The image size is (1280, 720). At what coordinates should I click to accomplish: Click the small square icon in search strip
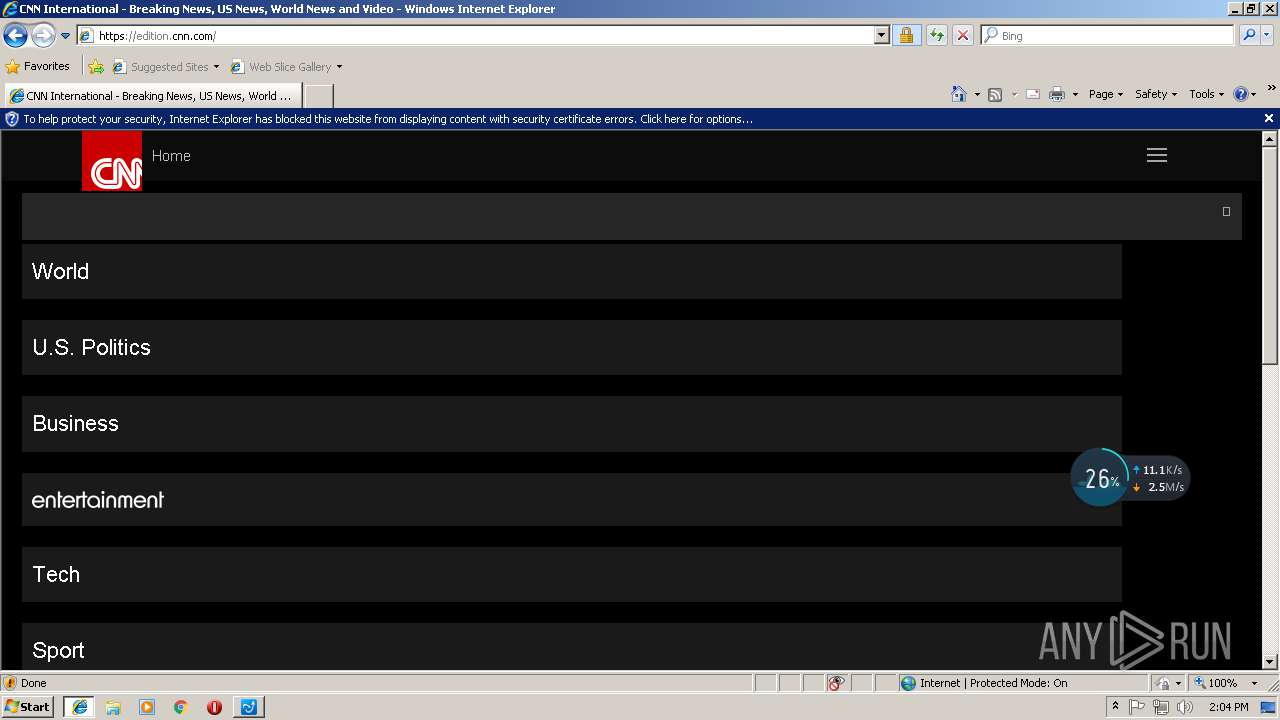[1226, 211]
